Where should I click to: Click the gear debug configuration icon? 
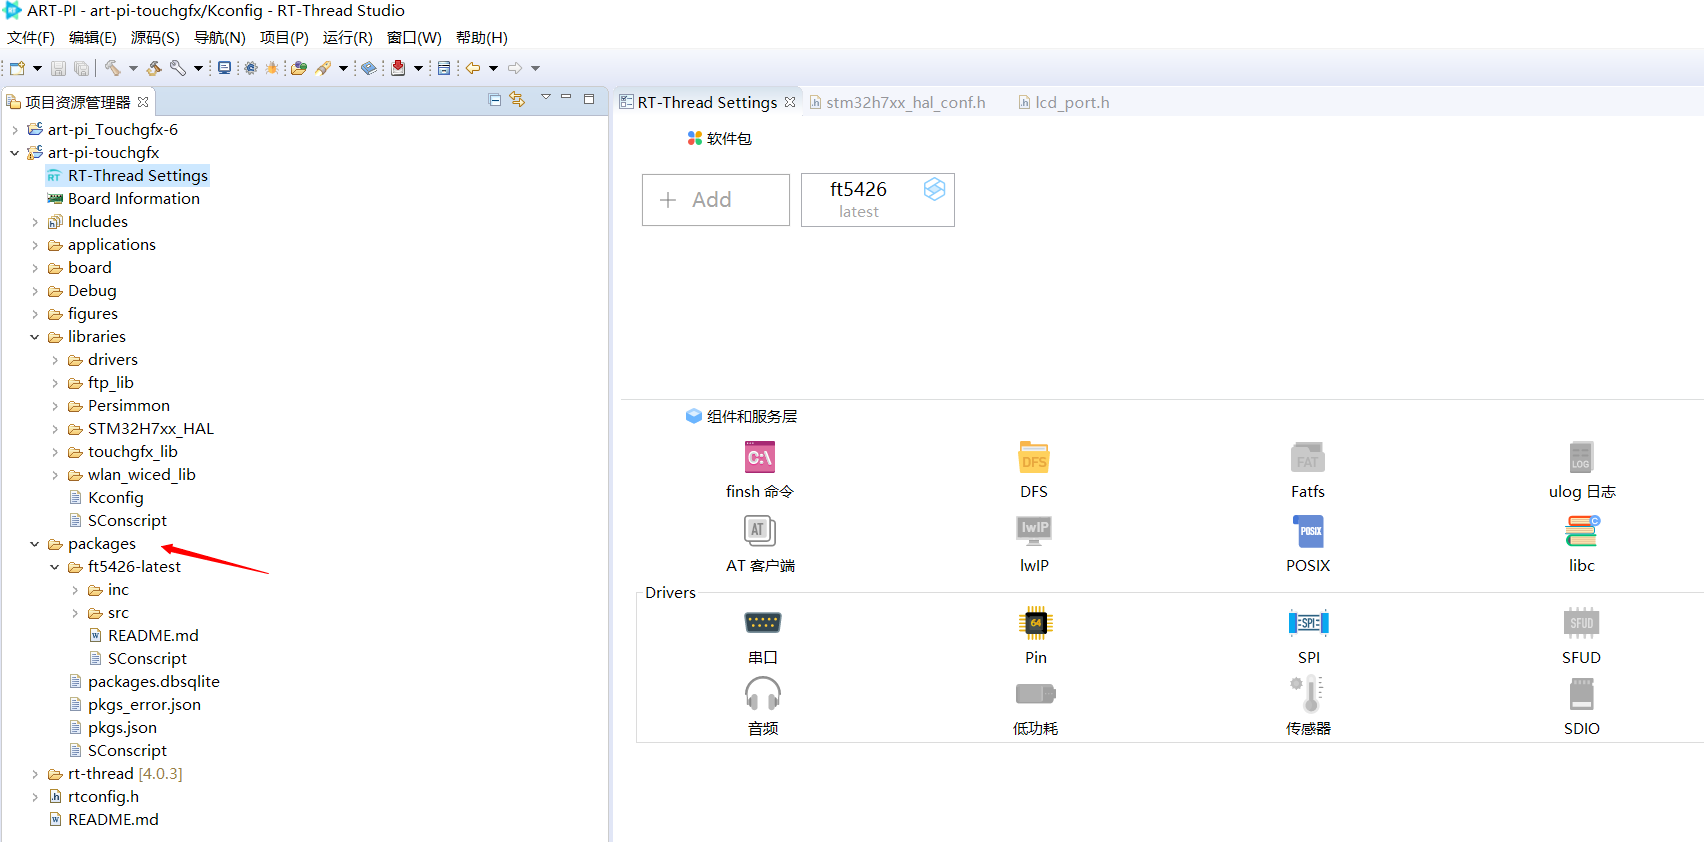pyautogui.click(x=250, y=68)
